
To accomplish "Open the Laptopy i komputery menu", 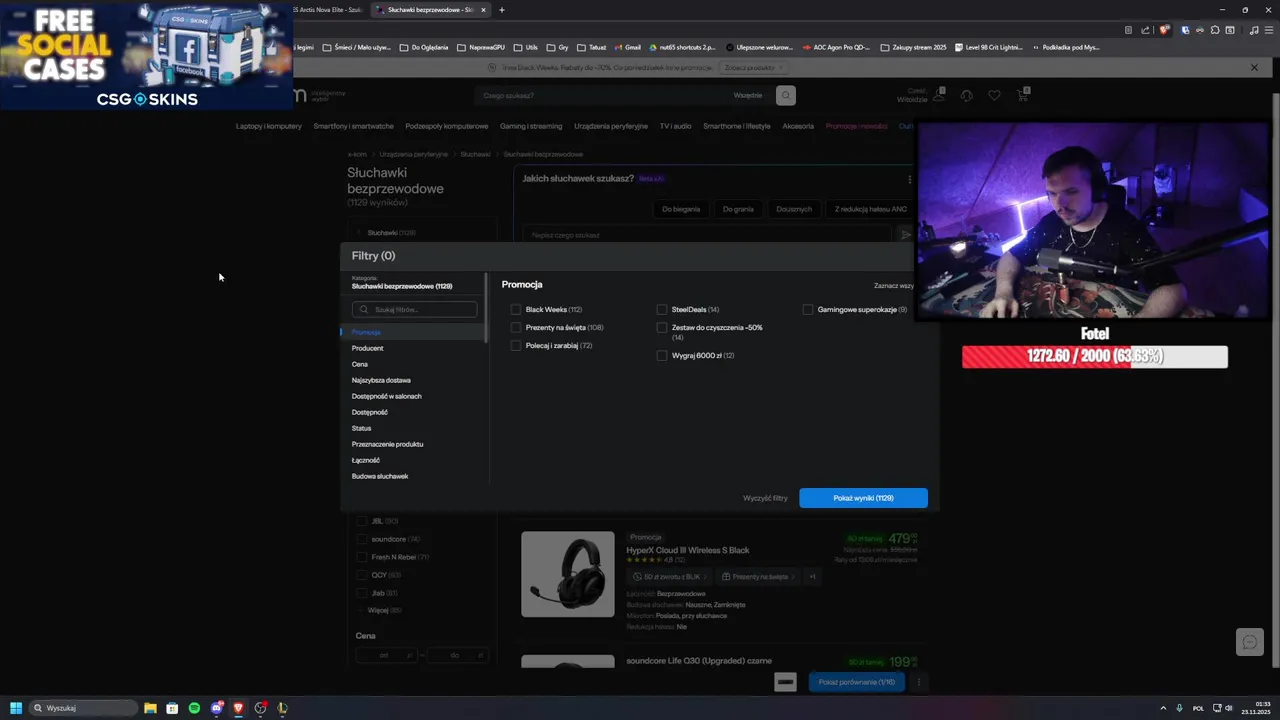I will (x=268, y=127).
